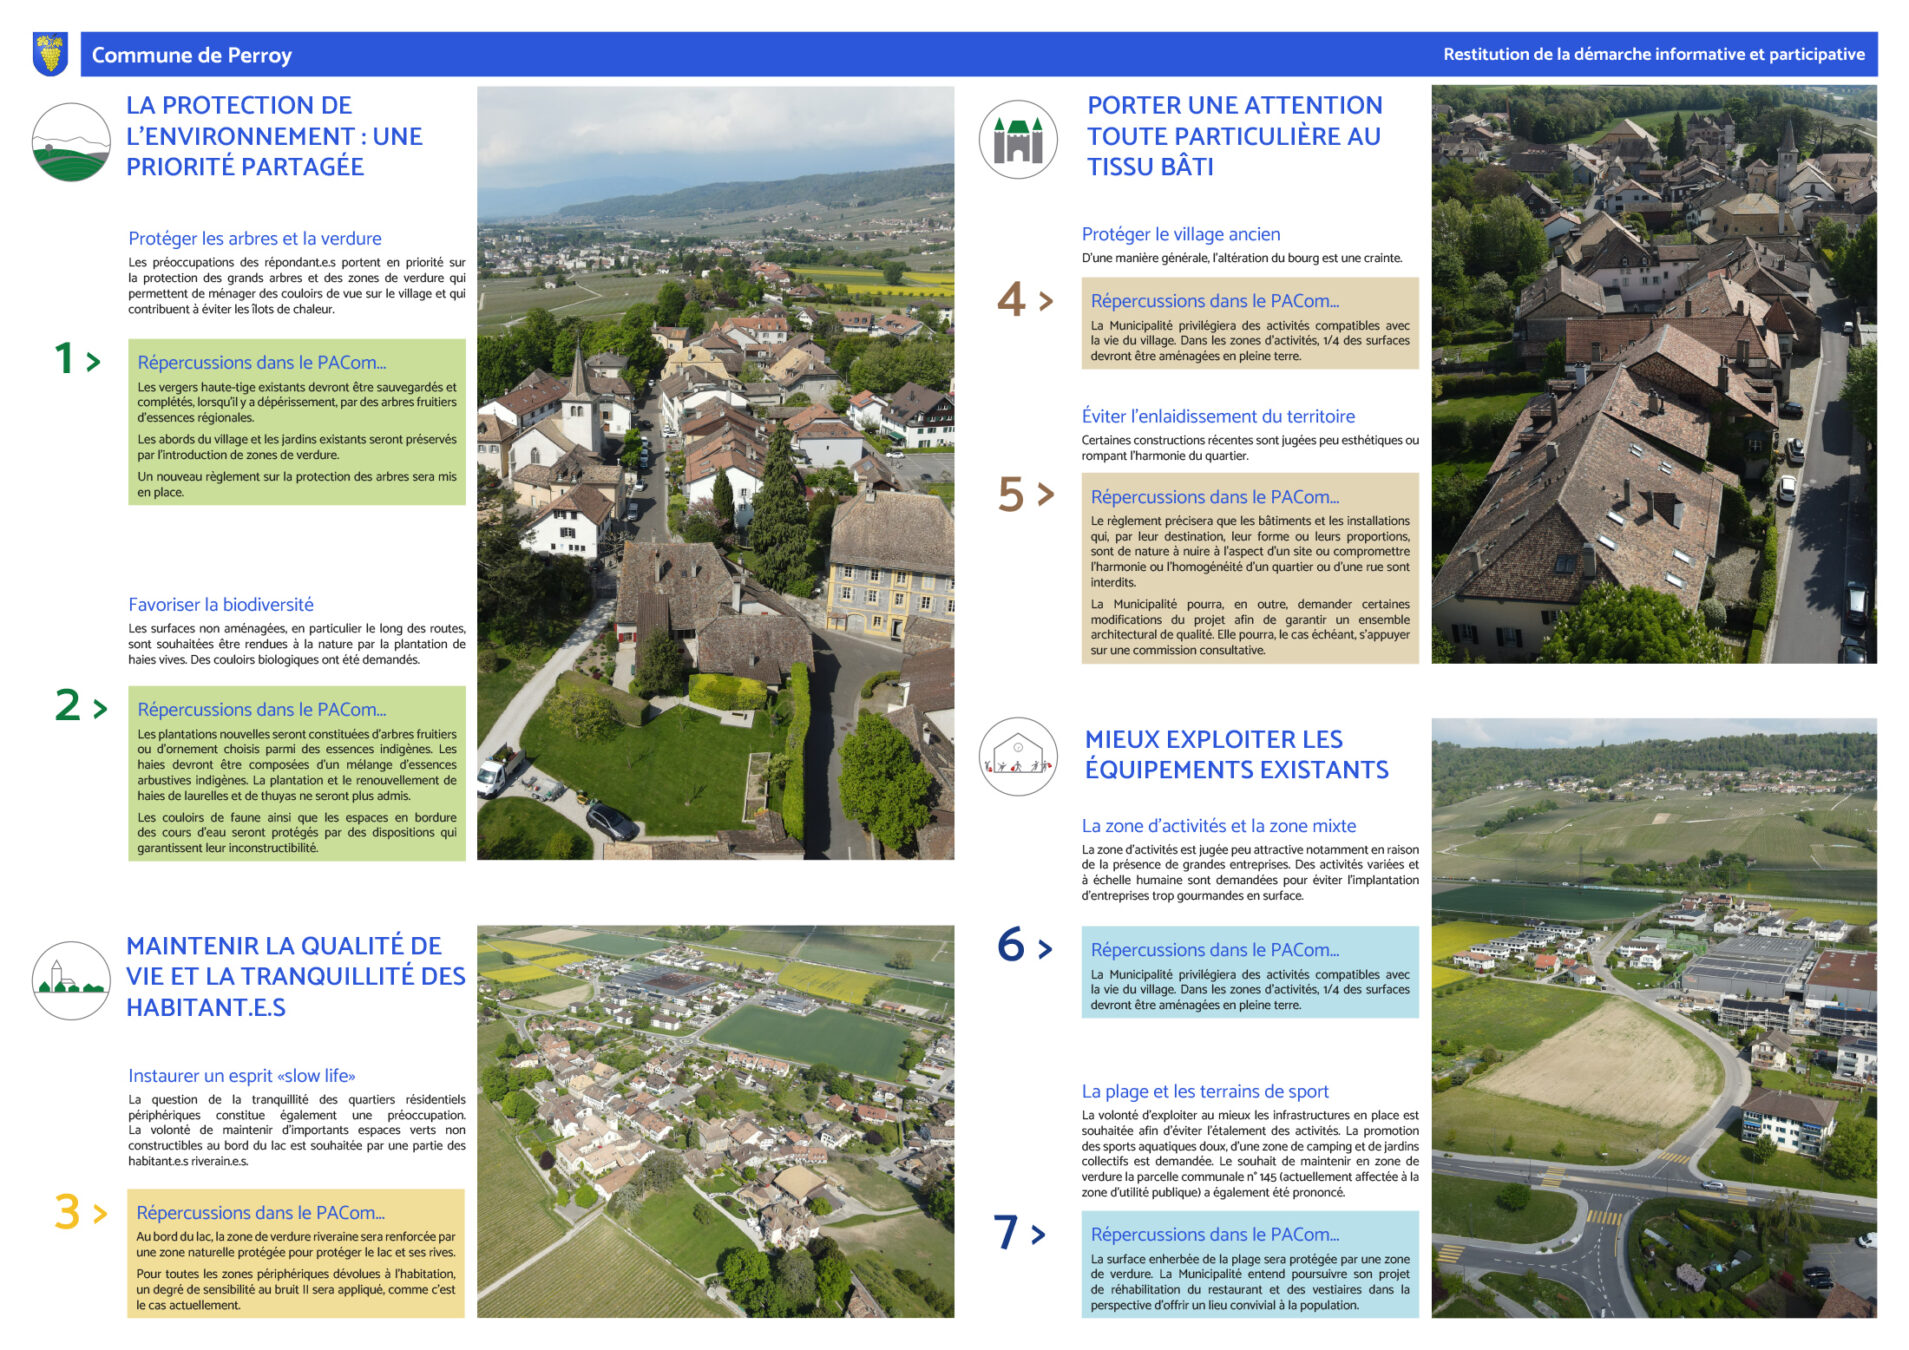Click subheading 'Protéger les arbres et la verdure'

tap(255, 238)
